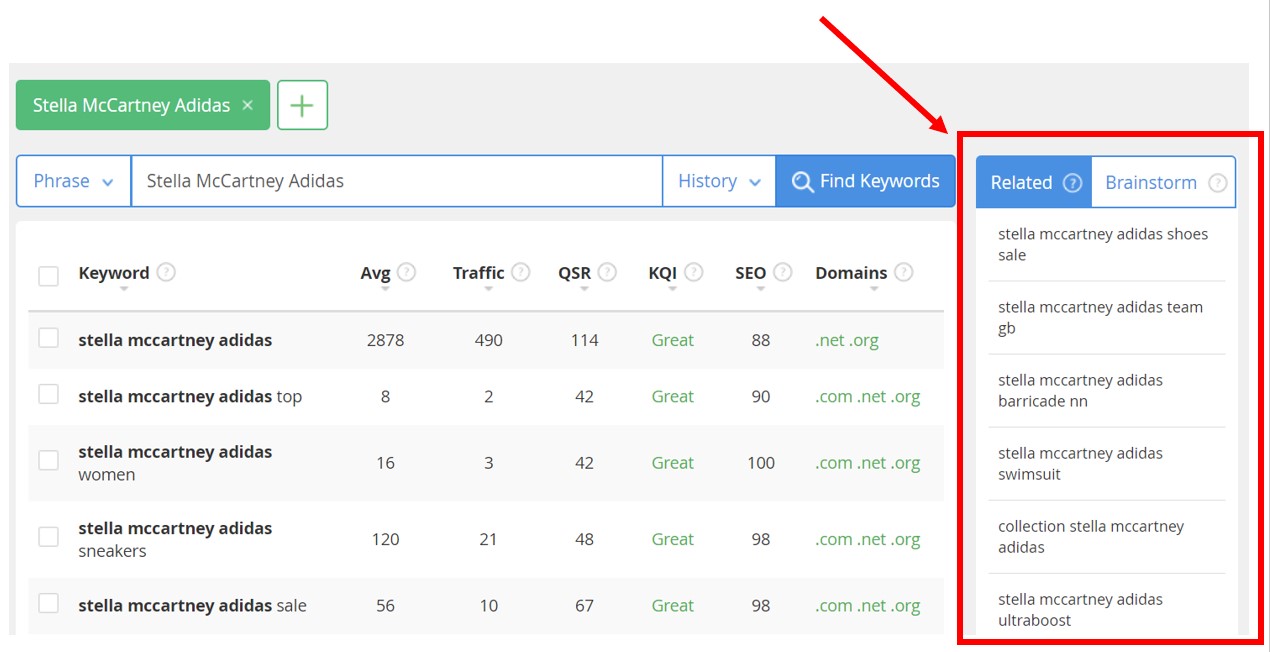Sort by Traffic column arrow
The height and width of the screenshot is (652, 1270).
pyautogui.click(x=488, y=289)
